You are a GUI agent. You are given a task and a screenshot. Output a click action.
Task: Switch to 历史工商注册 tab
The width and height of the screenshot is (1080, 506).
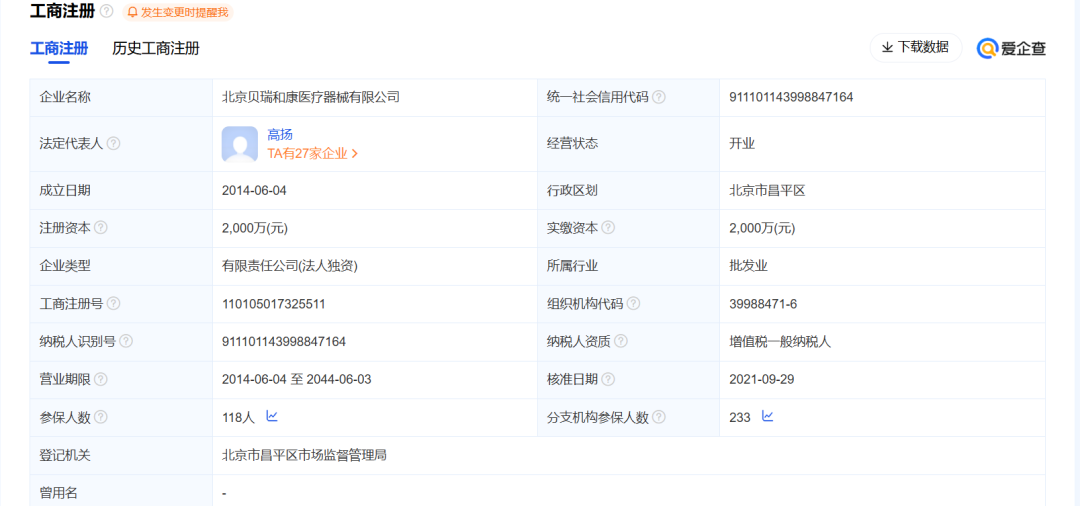(x=156, y=48)
